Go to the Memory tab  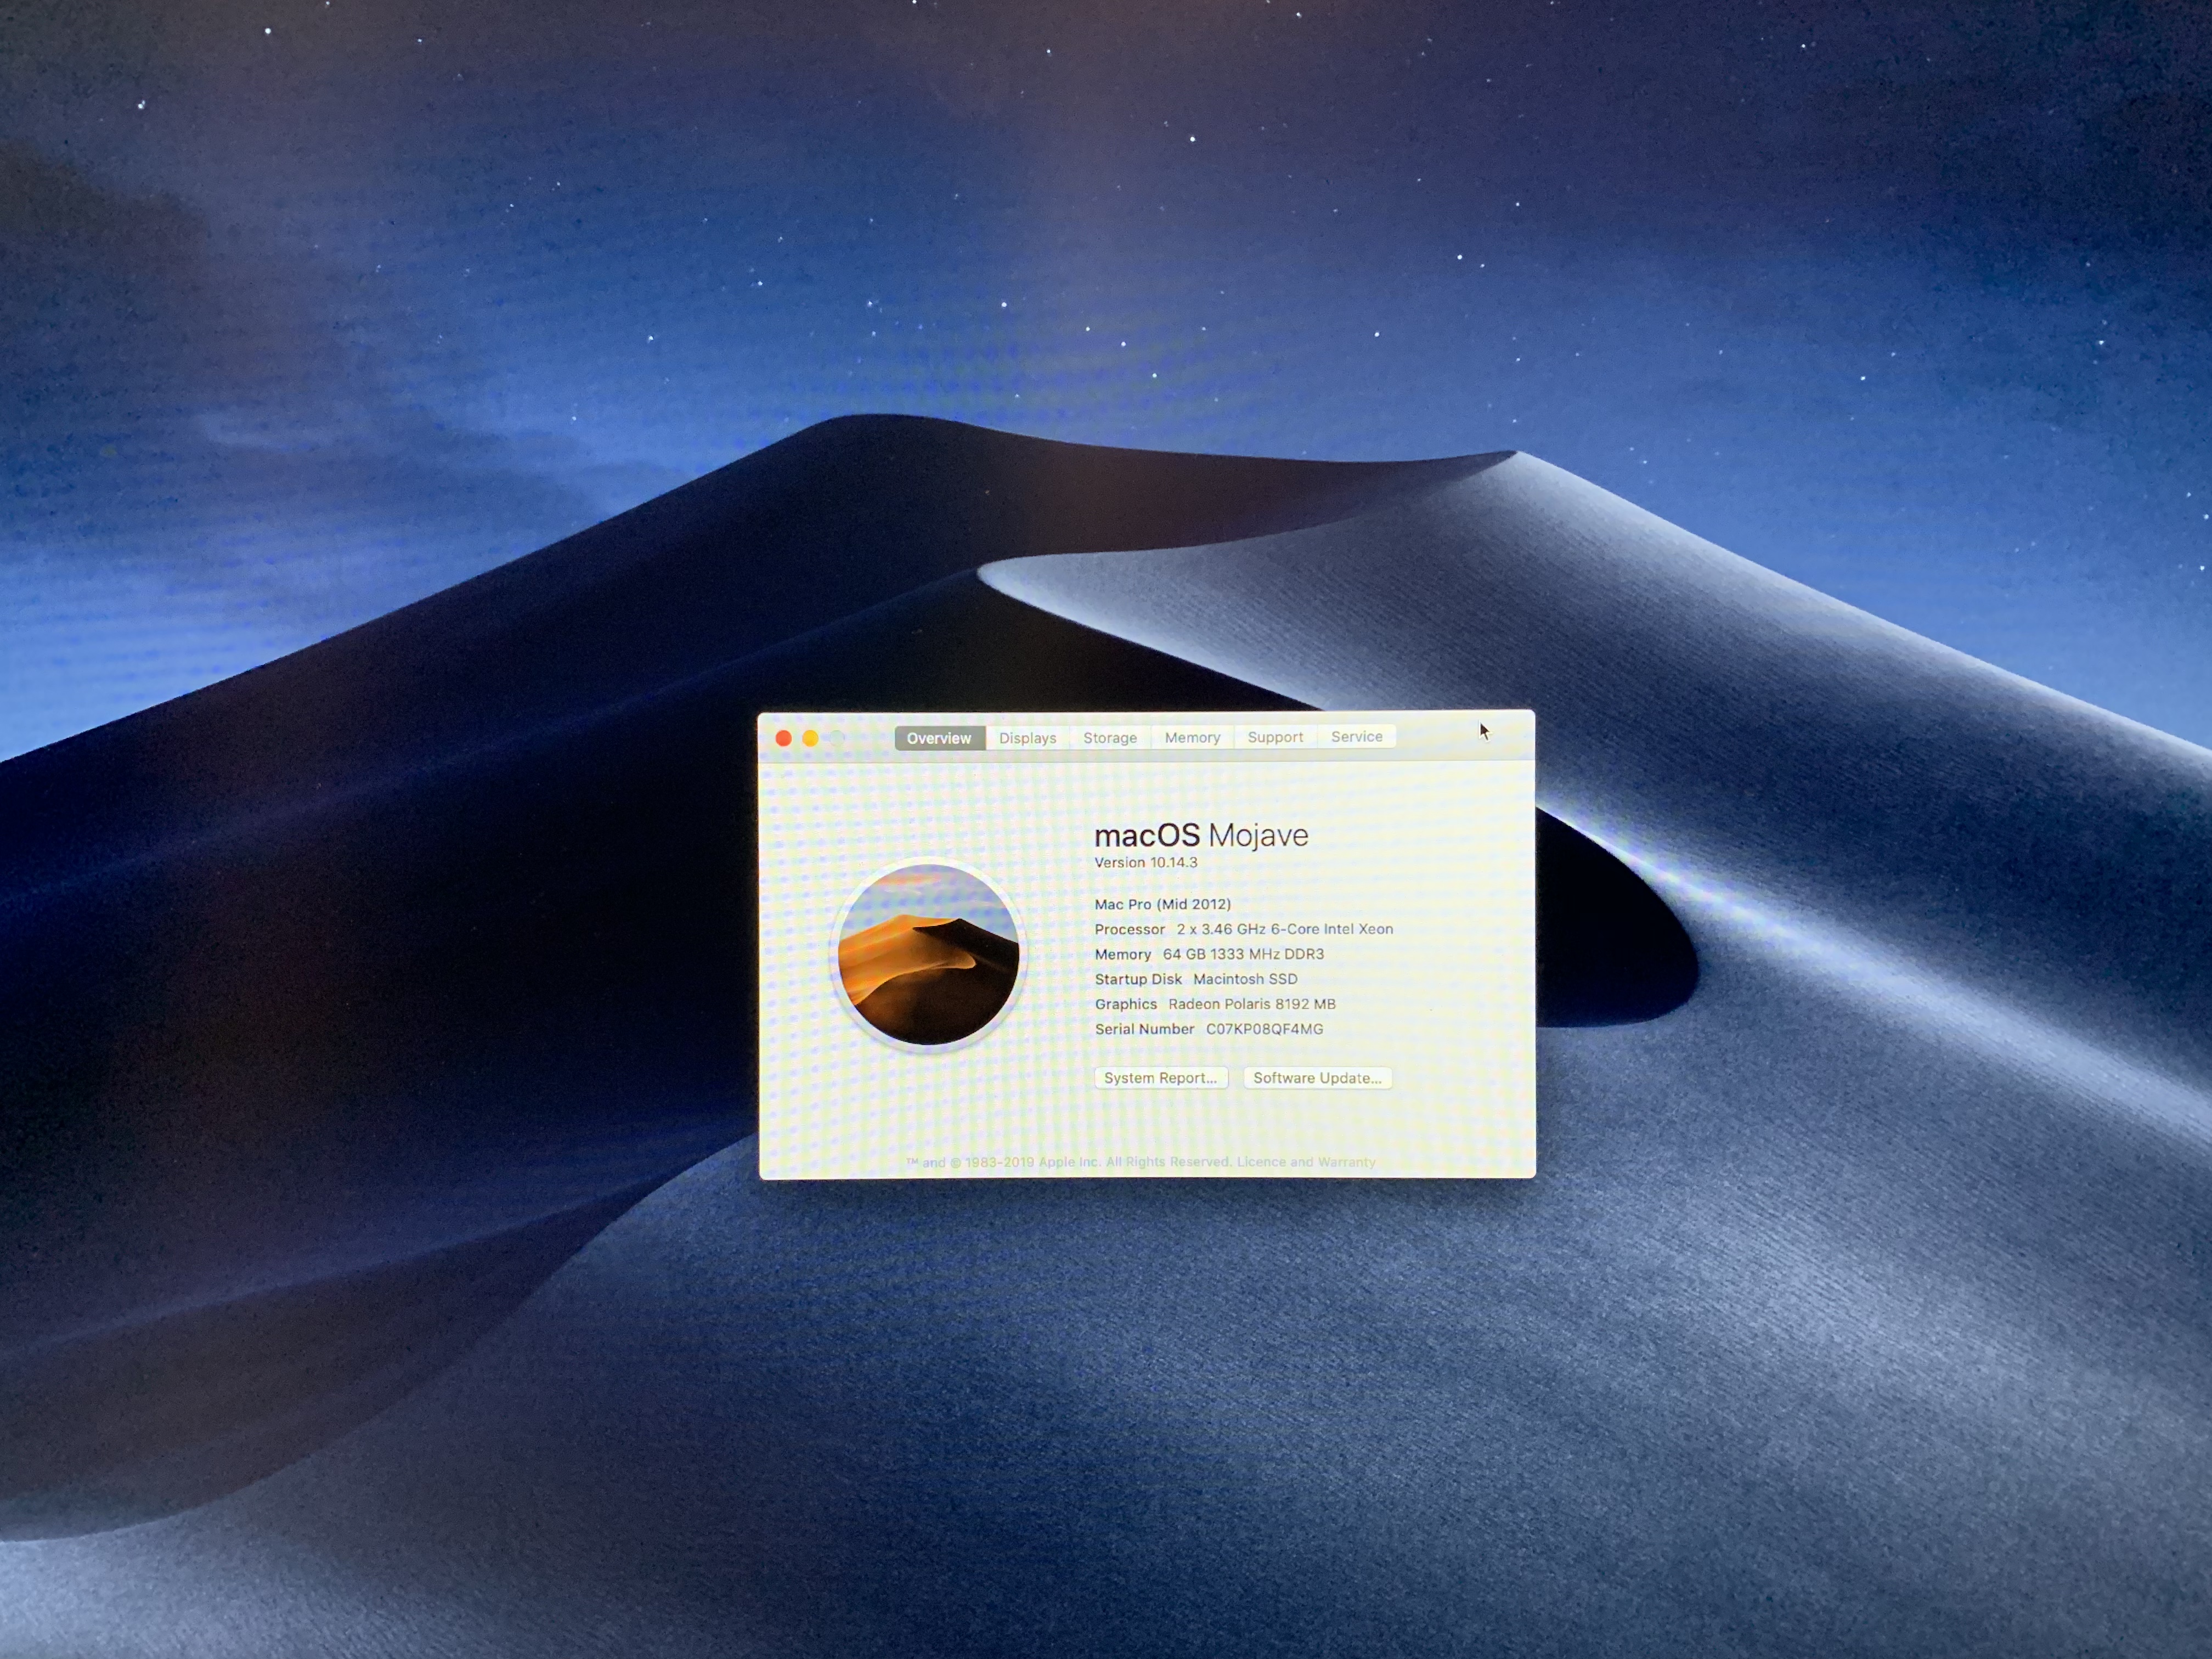1192,737
